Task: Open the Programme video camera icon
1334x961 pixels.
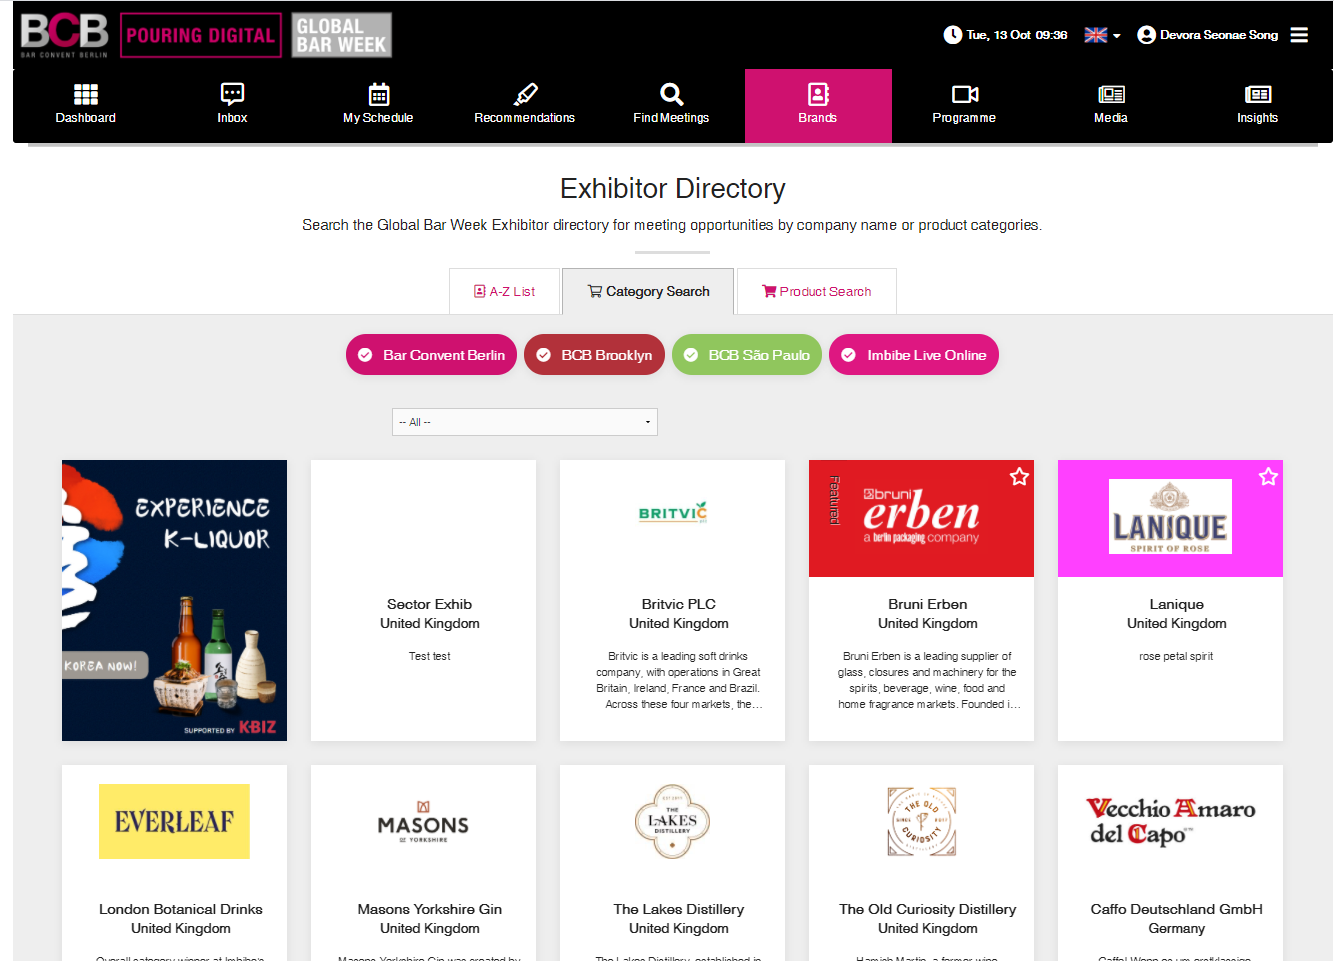Action: tap(965, 94)
